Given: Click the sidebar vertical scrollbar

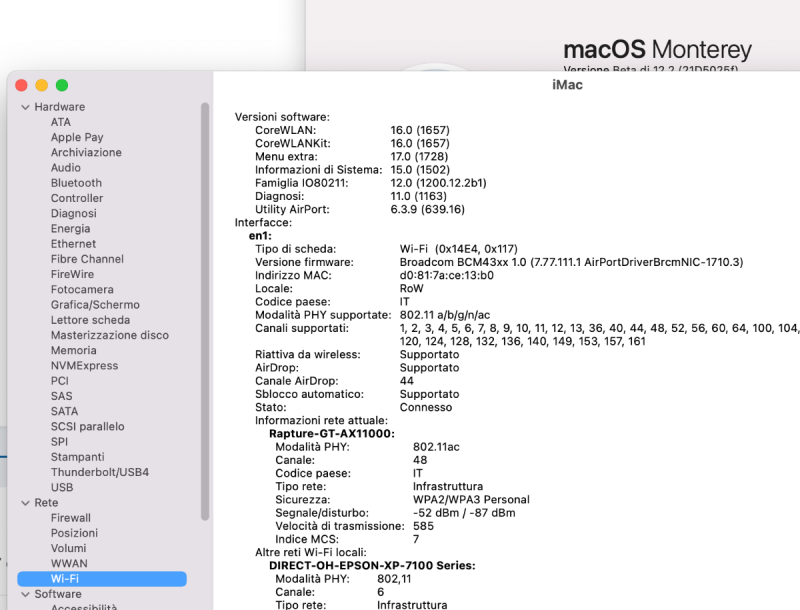Looking at the screenshot, I should click(x=205, y=311).
